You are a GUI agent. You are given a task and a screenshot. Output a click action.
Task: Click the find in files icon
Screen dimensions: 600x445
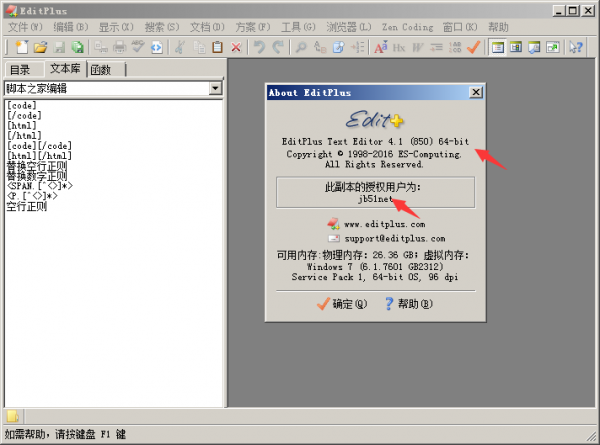pos(339,47)
